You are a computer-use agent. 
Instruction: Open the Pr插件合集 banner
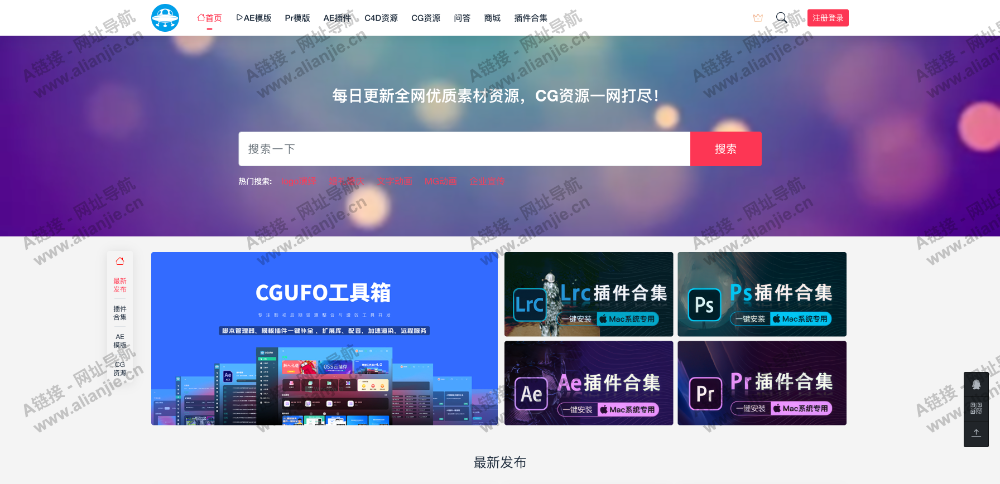[x=762, y=383]
